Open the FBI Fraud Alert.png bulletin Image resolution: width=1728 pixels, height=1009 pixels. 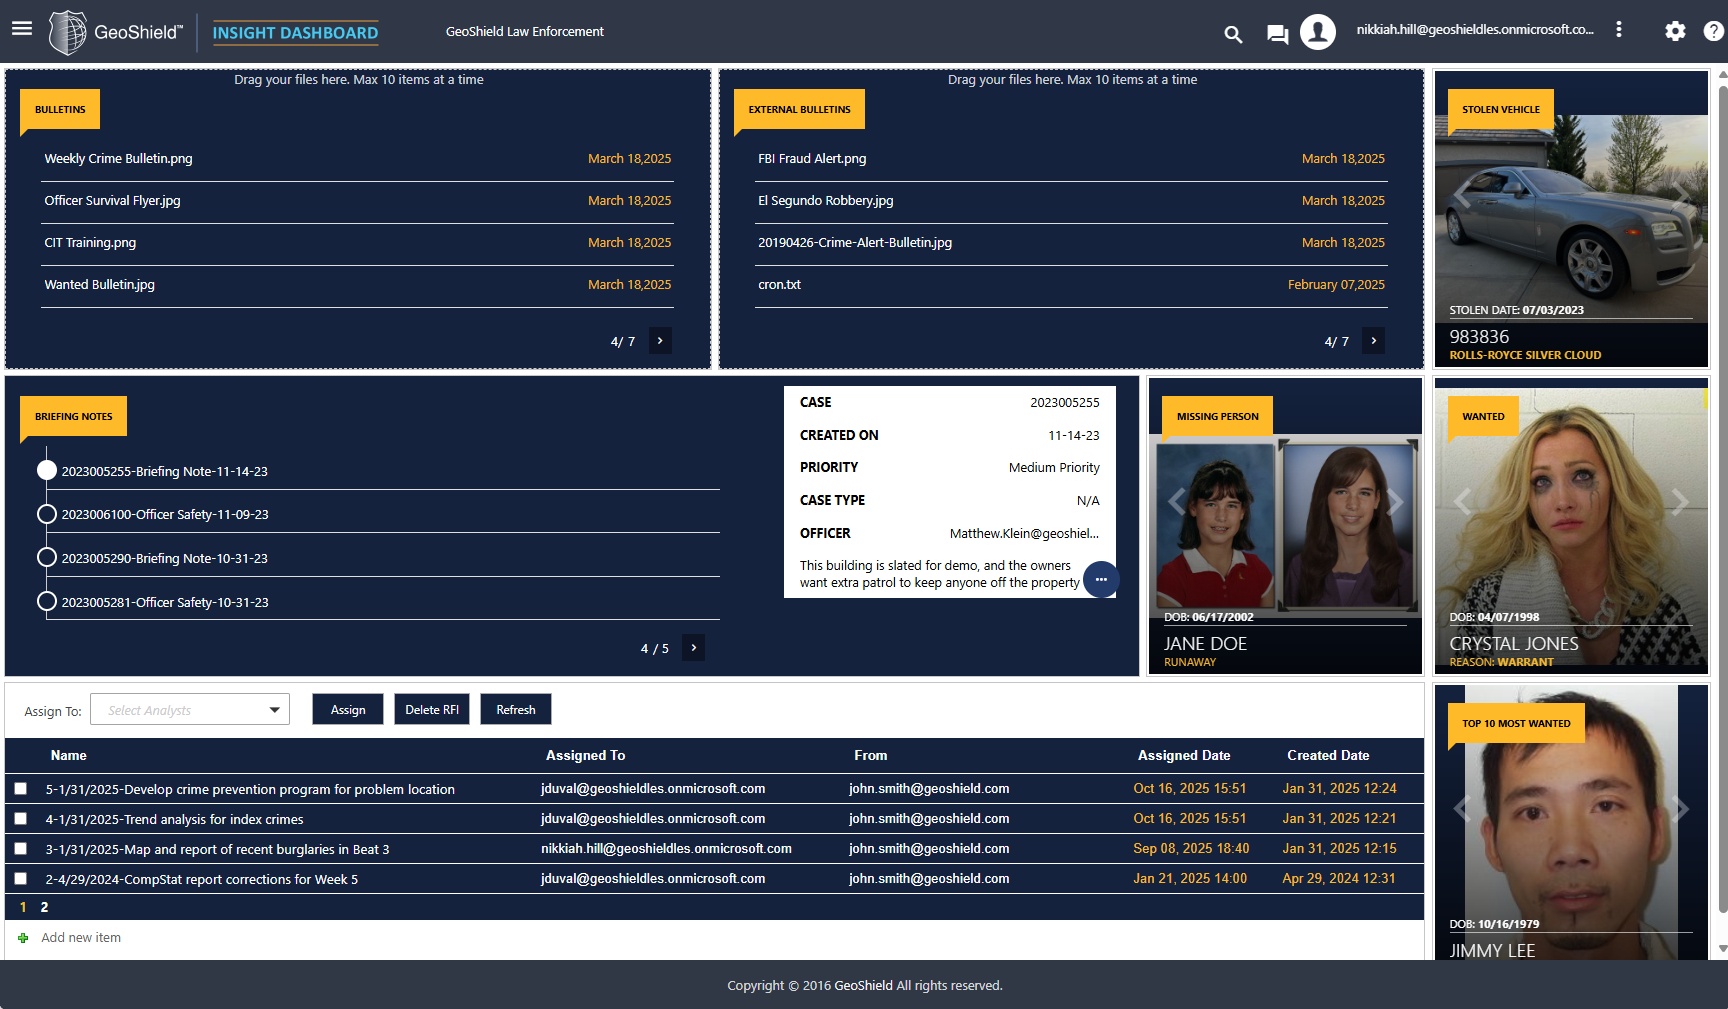pos(812,159)
